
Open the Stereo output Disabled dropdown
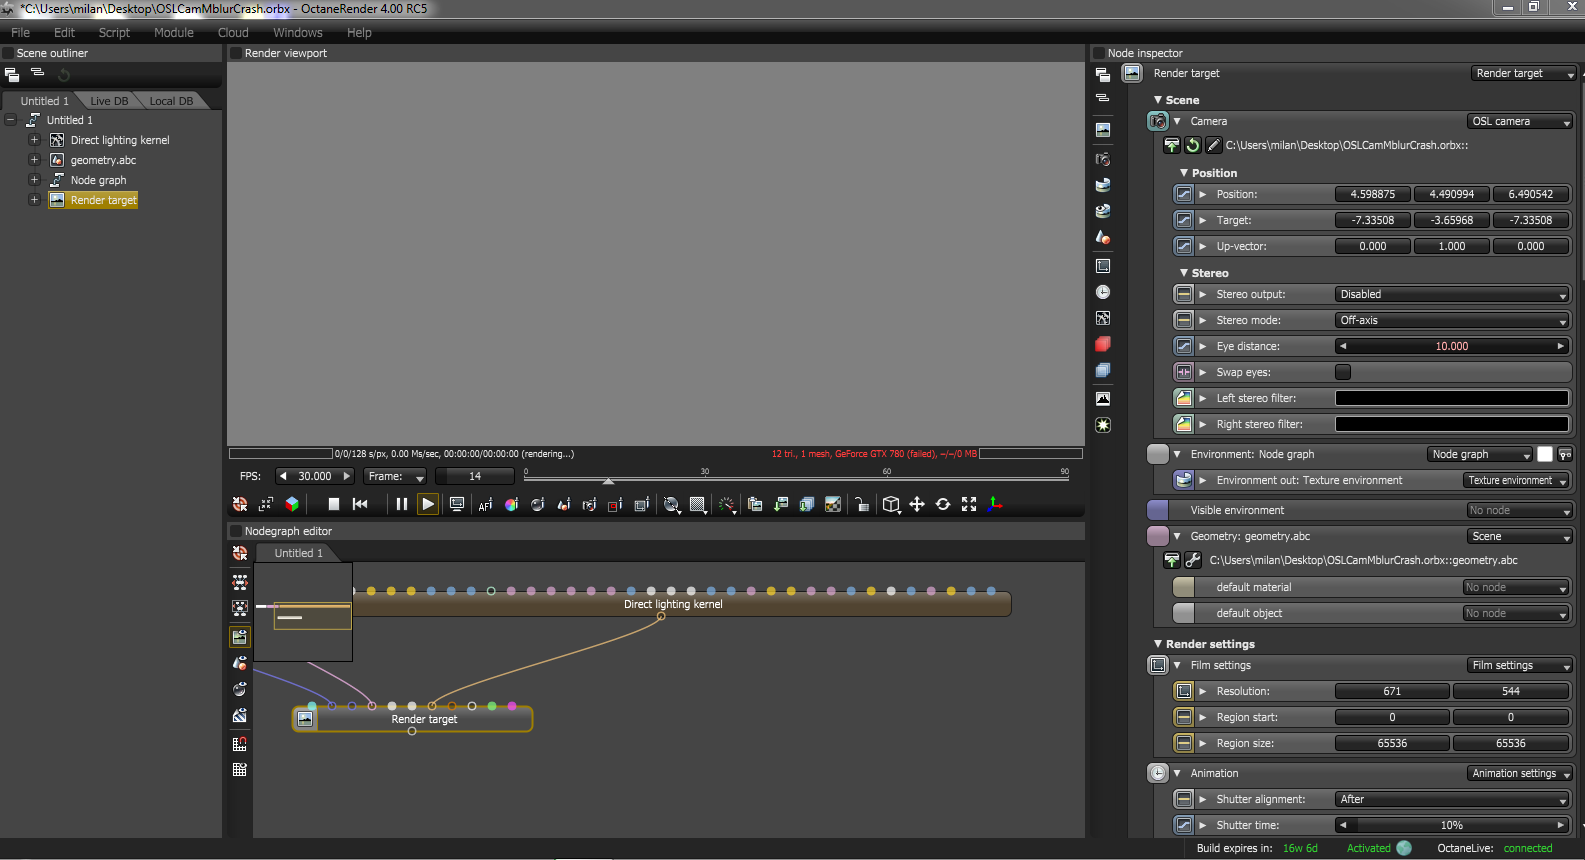1452,294
